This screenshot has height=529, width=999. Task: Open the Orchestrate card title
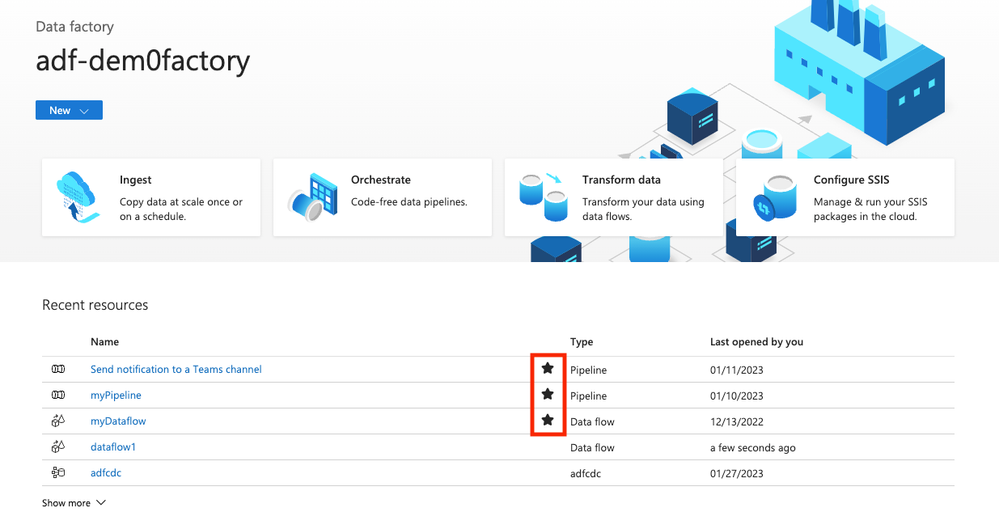coord(381,180)
